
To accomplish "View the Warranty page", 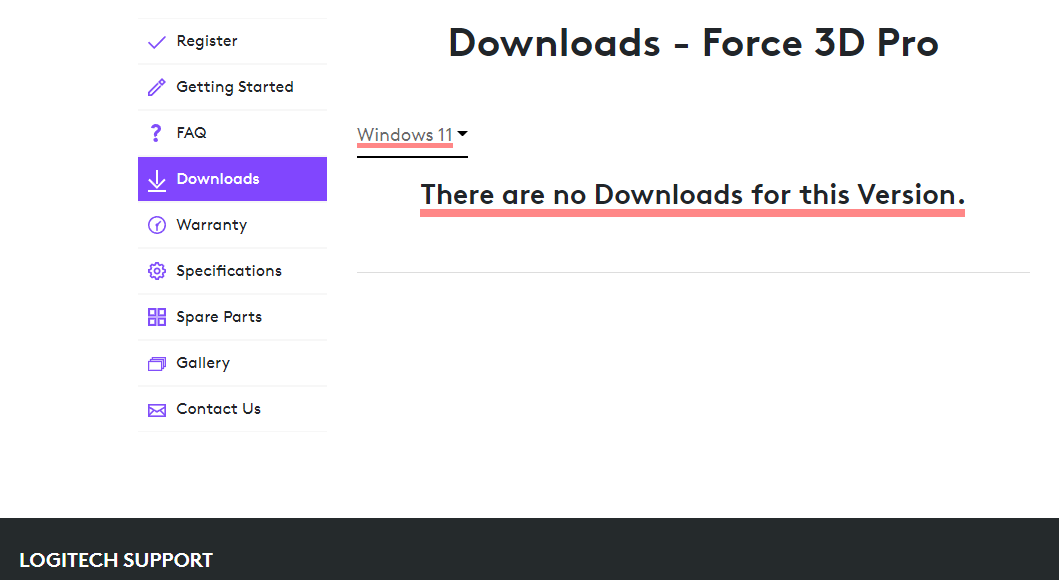I will [232, 225].
